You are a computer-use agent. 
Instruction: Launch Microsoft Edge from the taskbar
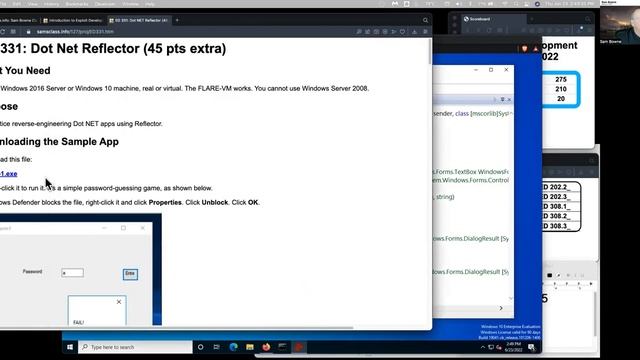(233, 347)
